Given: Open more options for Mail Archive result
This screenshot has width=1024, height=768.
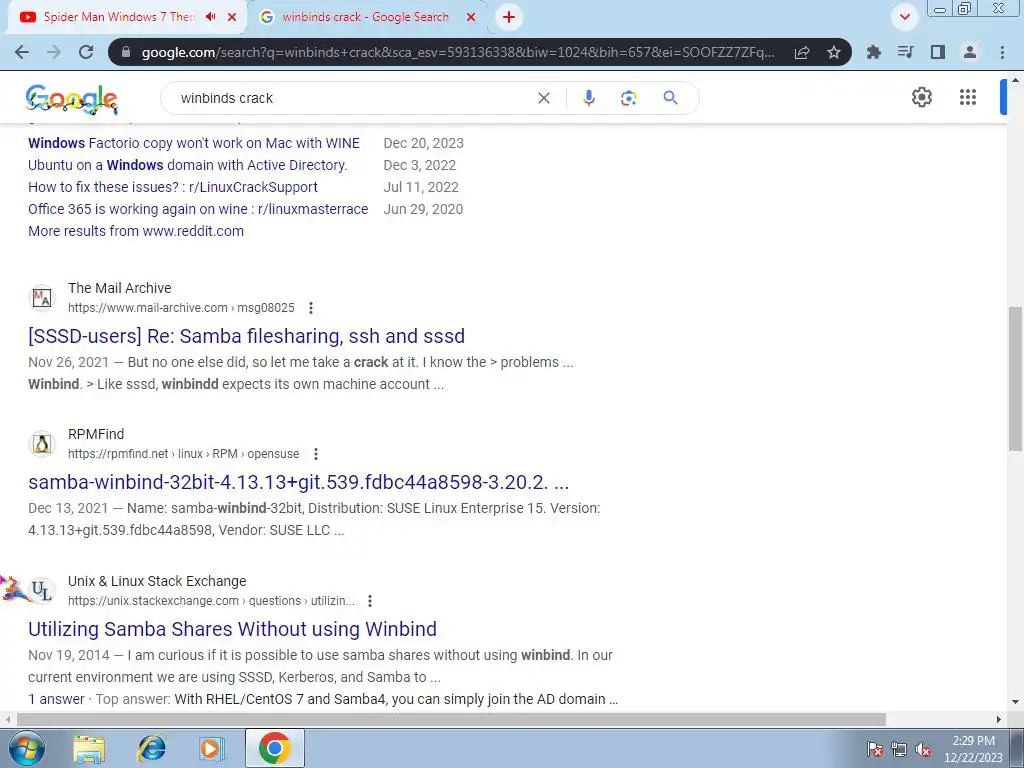Looking at the screenshot, I should tap(311, 308).
